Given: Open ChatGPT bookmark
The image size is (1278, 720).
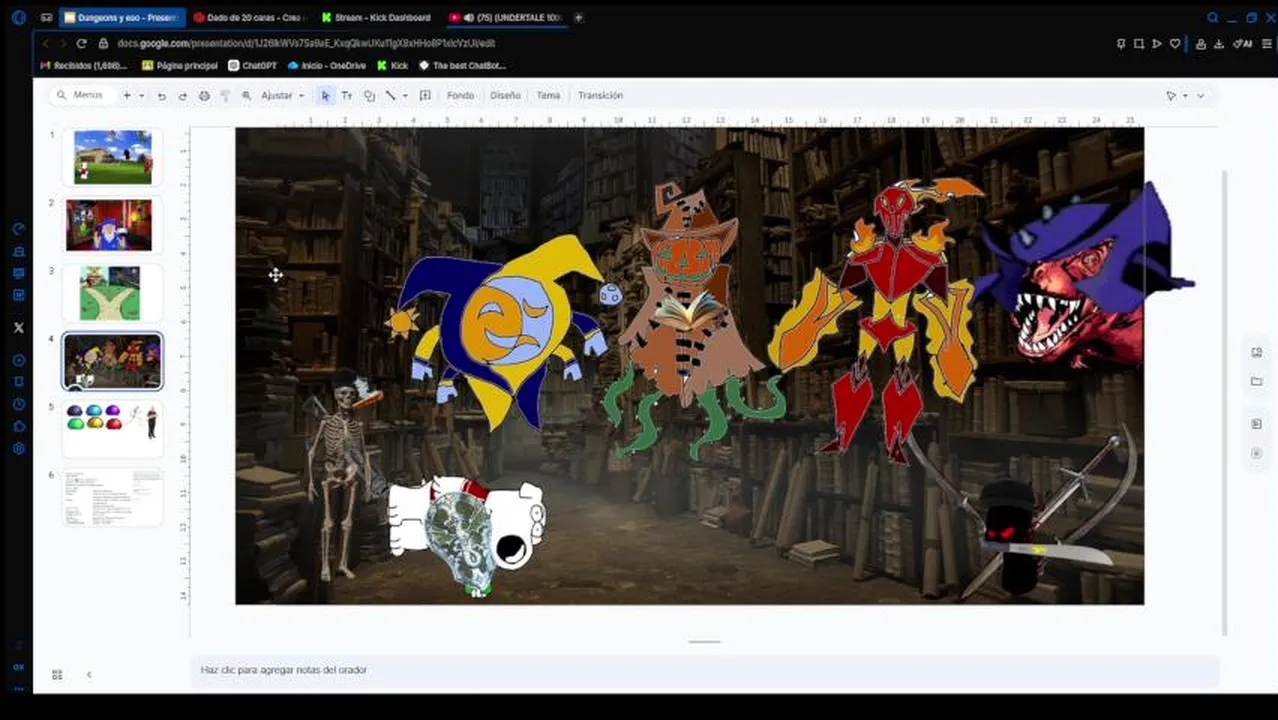Looking at the screenshot, I should click(253, 66).
